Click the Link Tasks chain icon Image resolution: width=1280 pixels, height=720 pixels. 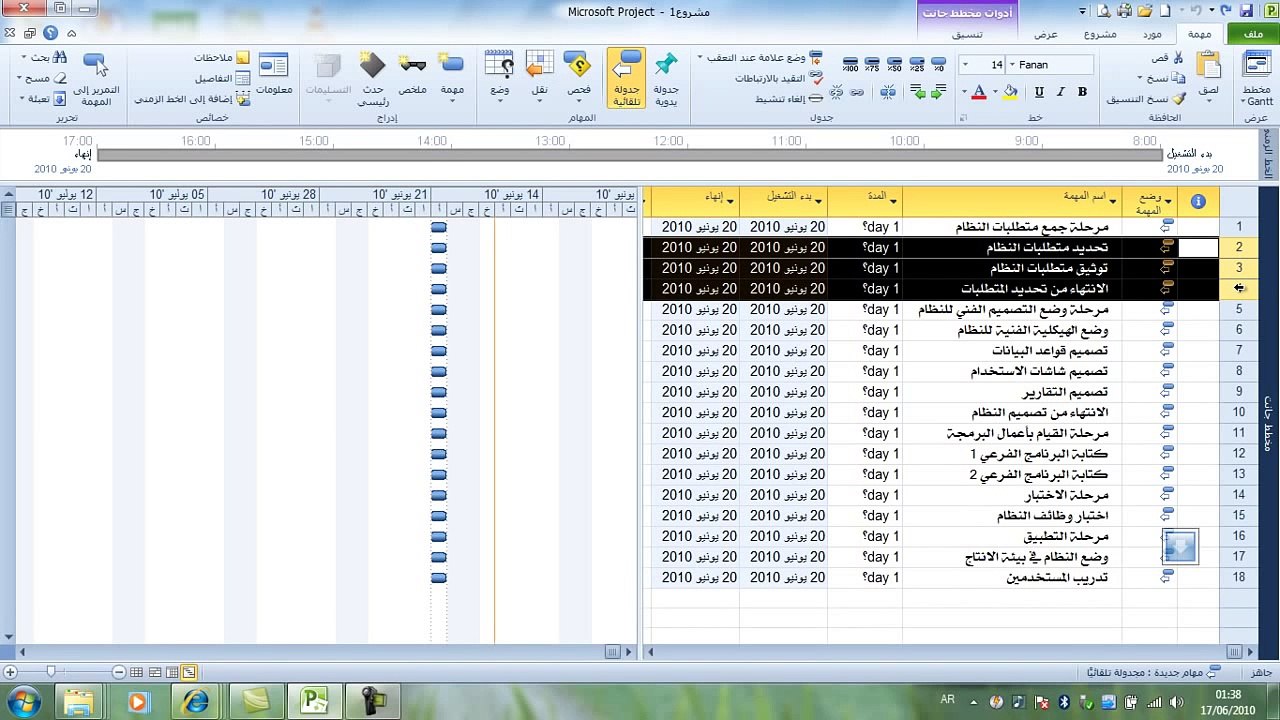point(859,92)
